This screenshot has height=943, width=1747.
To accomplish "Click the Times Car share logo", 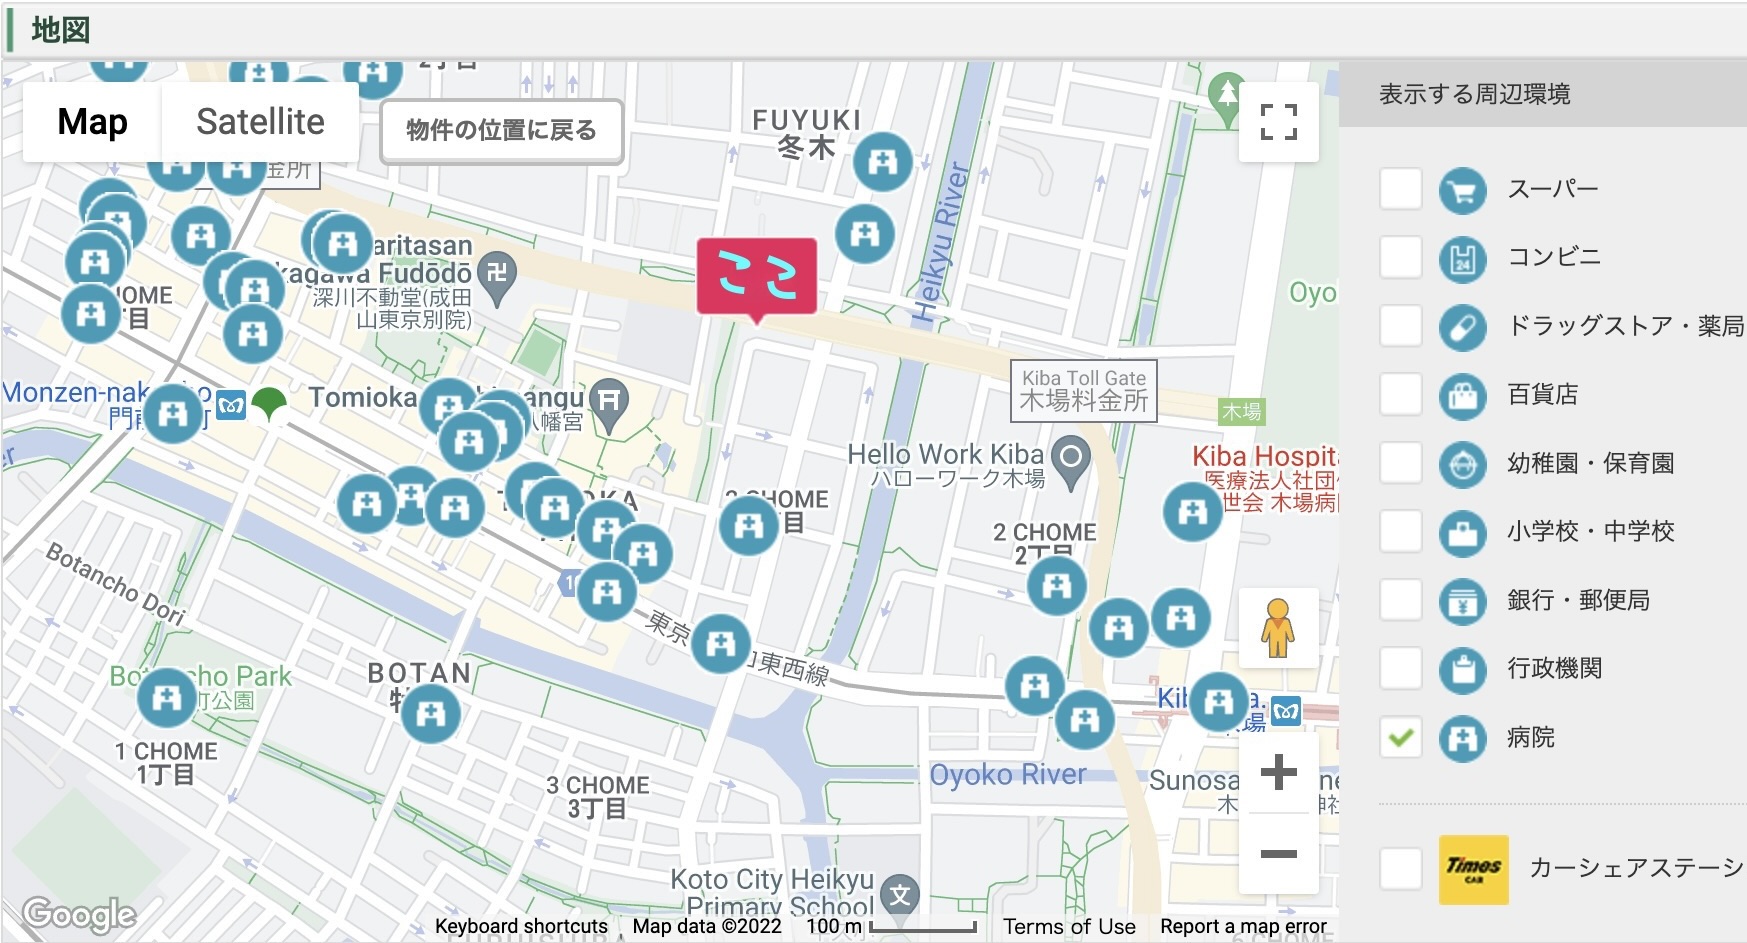I will click(1473, 869).
